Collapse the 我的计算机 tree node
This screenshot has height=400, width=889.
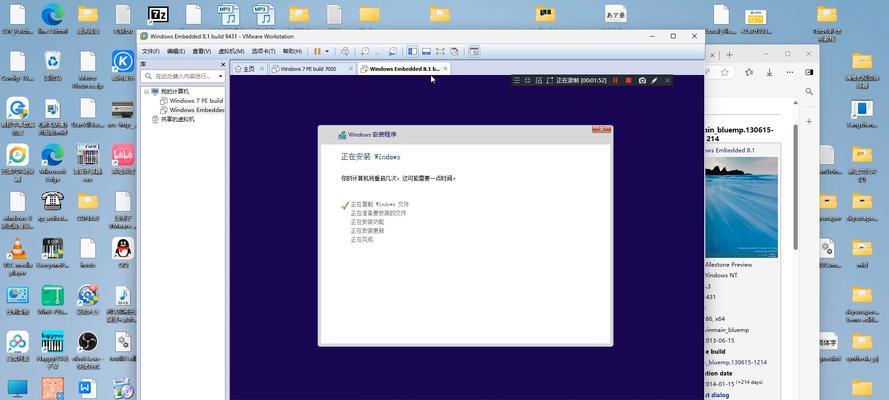(146, 91)
